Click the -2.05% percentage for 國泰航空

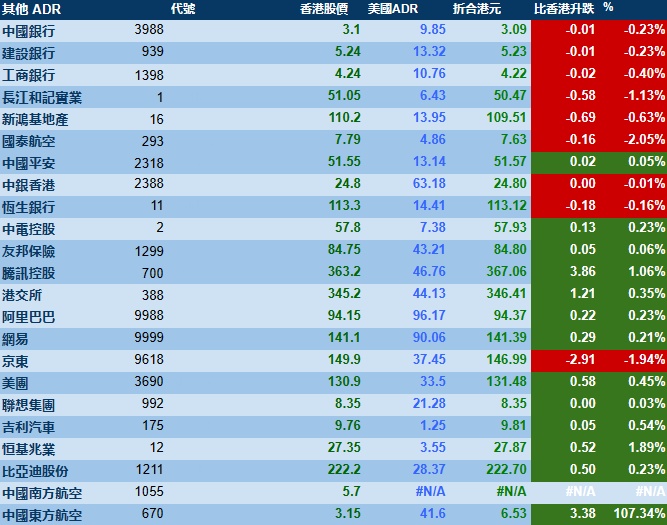644,140
